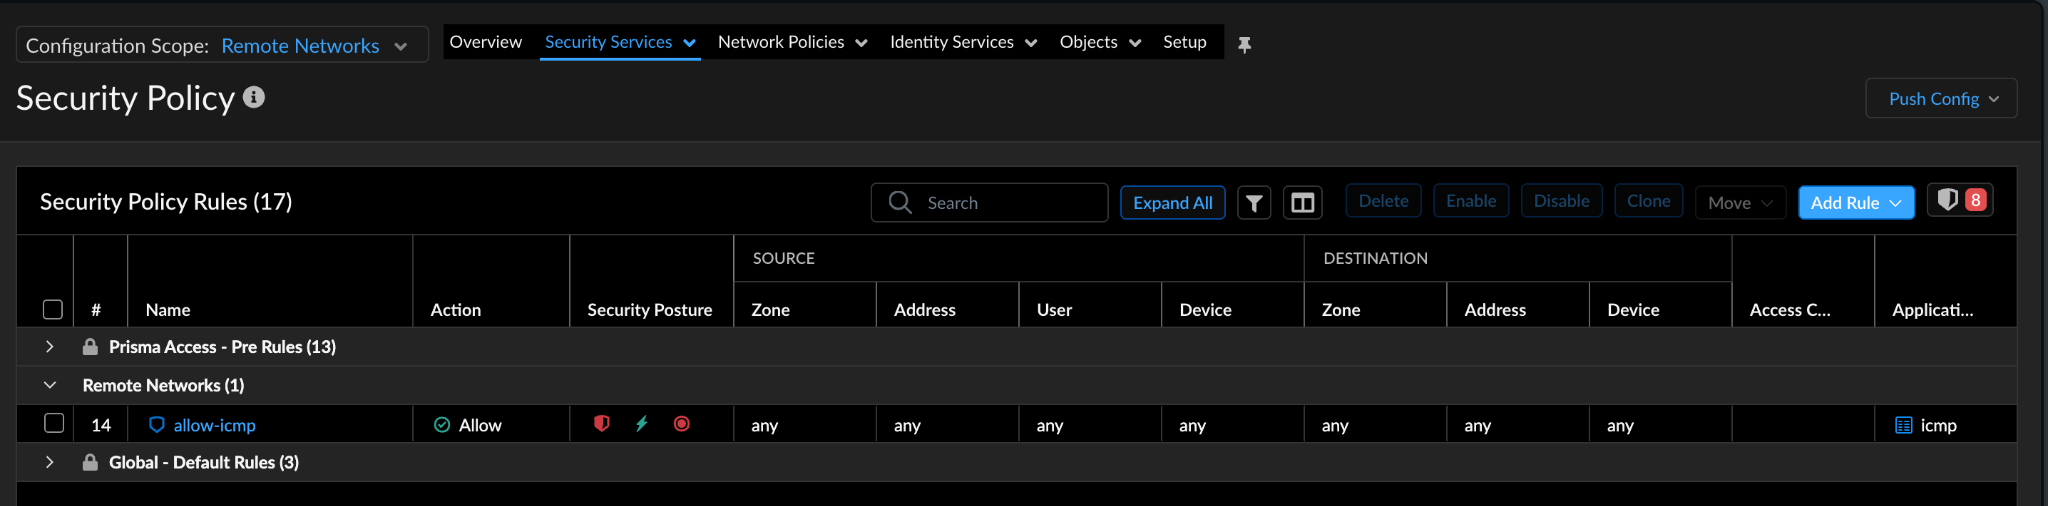The width and height of the screenshot is (2048, 506).
Task: Click the icmp application cell text
Action: tap(1938, 425)
